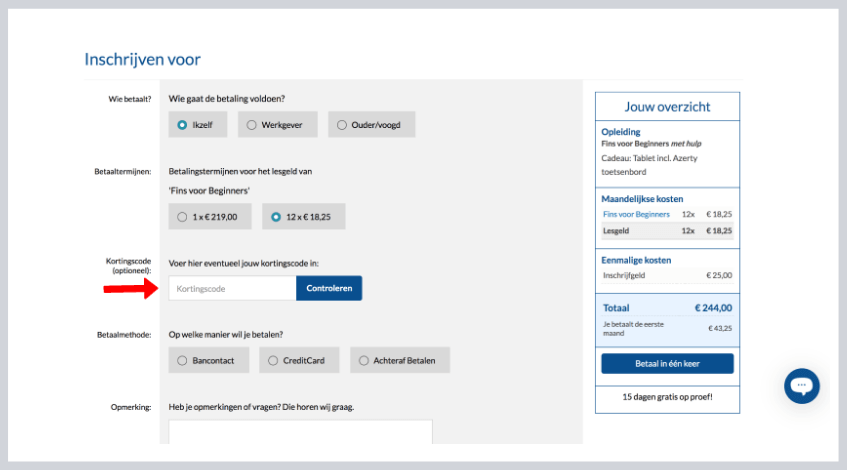
Task: Choose CreditCard as payment method
Action: point(298,360)
